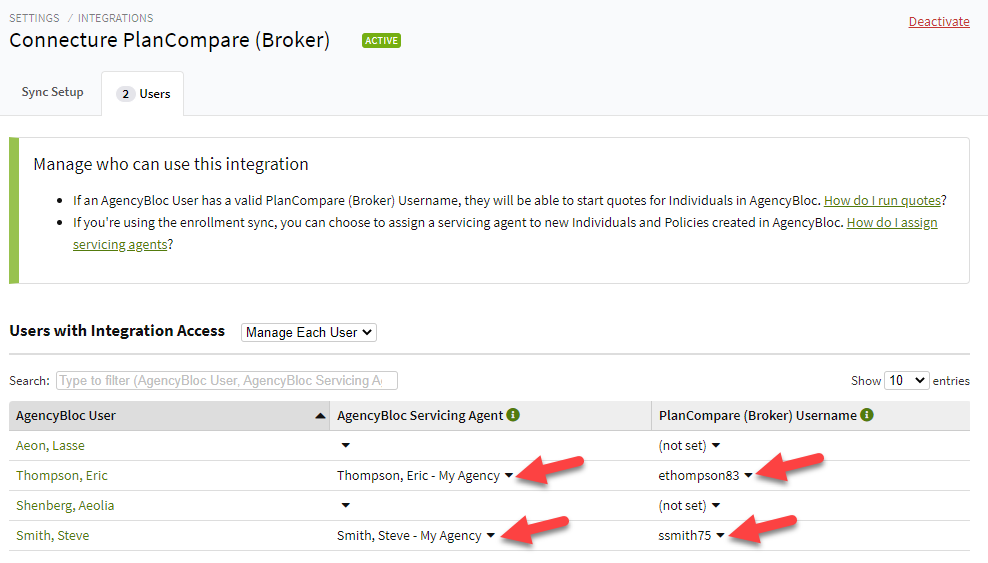Open servicing agent dropdown for Thompson, Eric
Screen dimensions: 988x563
[x=508, y=475]
